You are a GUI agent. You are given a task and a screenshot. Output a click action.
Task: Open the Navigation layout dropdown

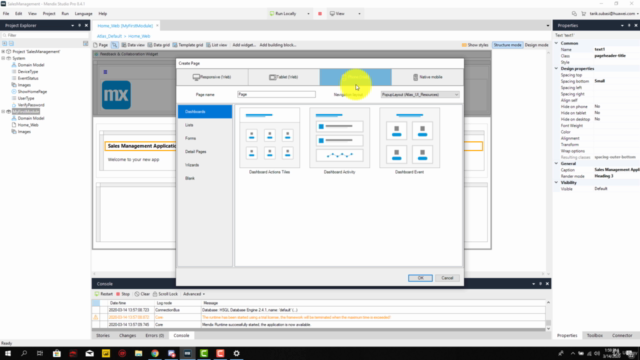[x=420, y=95]
